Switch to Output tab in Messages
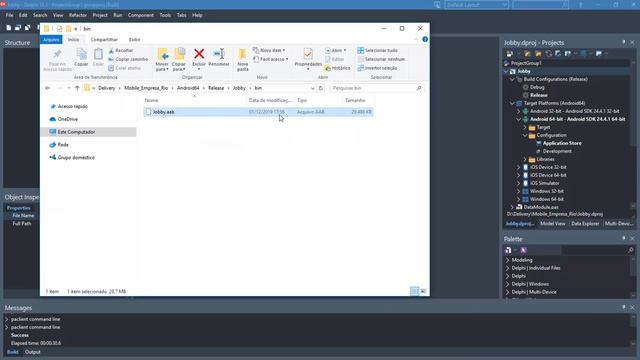This screenshot has width=640, height=360. [32, 352]
